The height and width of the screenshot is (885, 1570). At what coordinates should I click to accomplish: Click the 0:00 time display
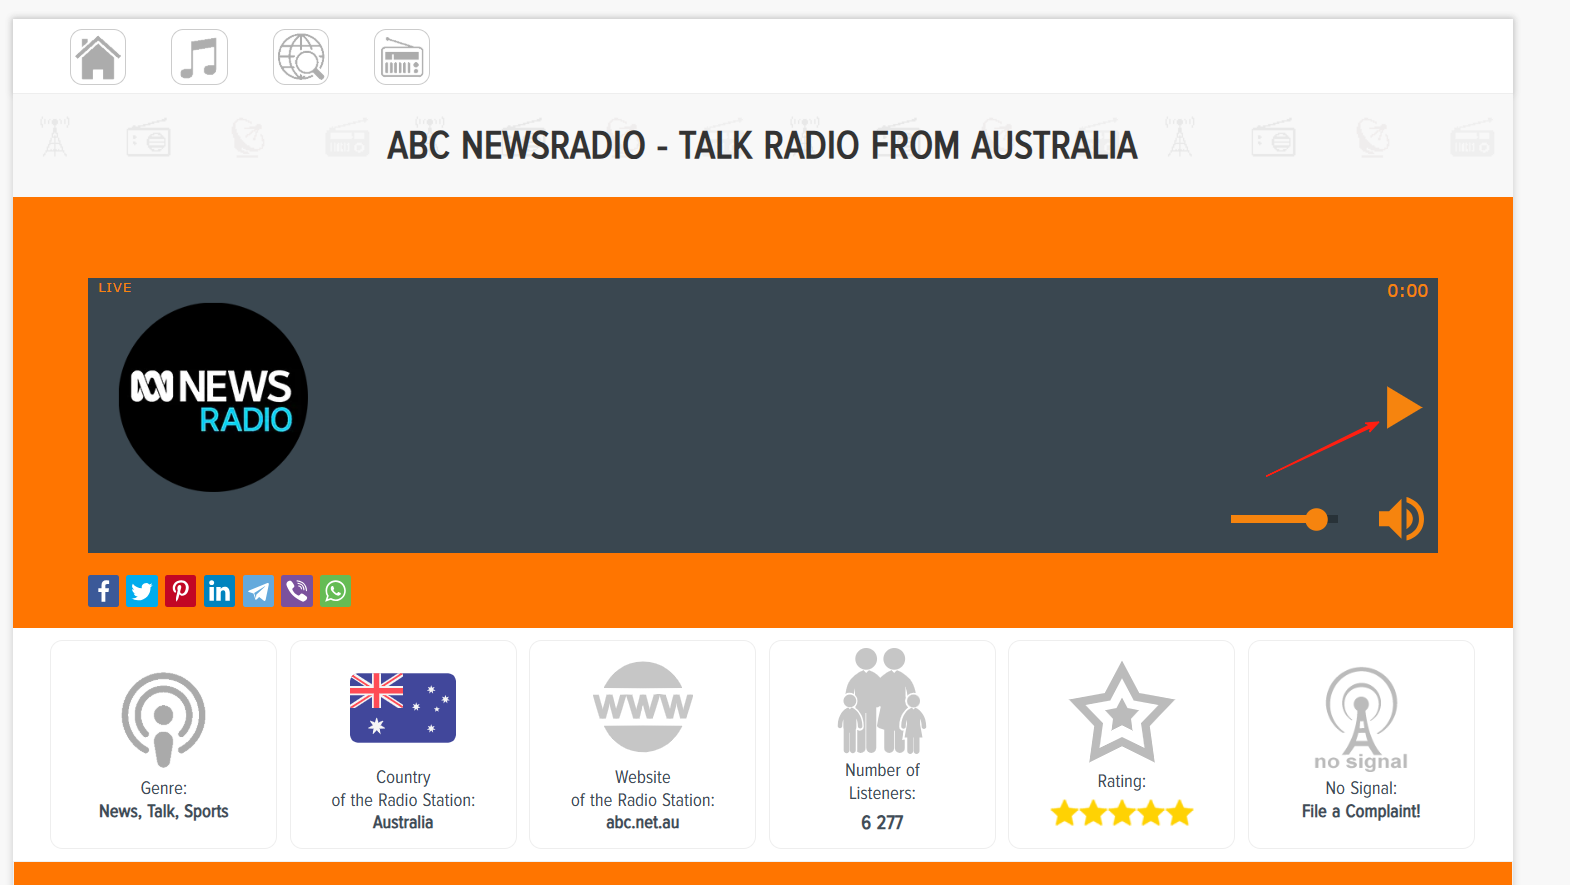point(1407,291)
